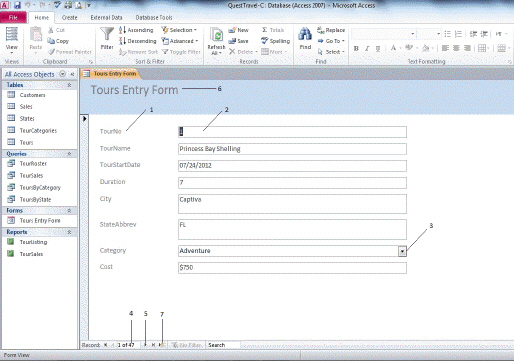The width and height of the screenshot is (514, 361).
Task: Click the Save record button
Action: (238, 41)
